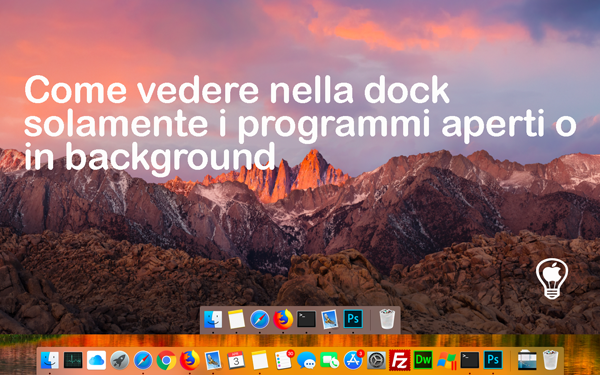The width and height of the screenshot is (600, 375).
Task: Open Notes in the smaller upper dock
Action: tap(236, 319)
